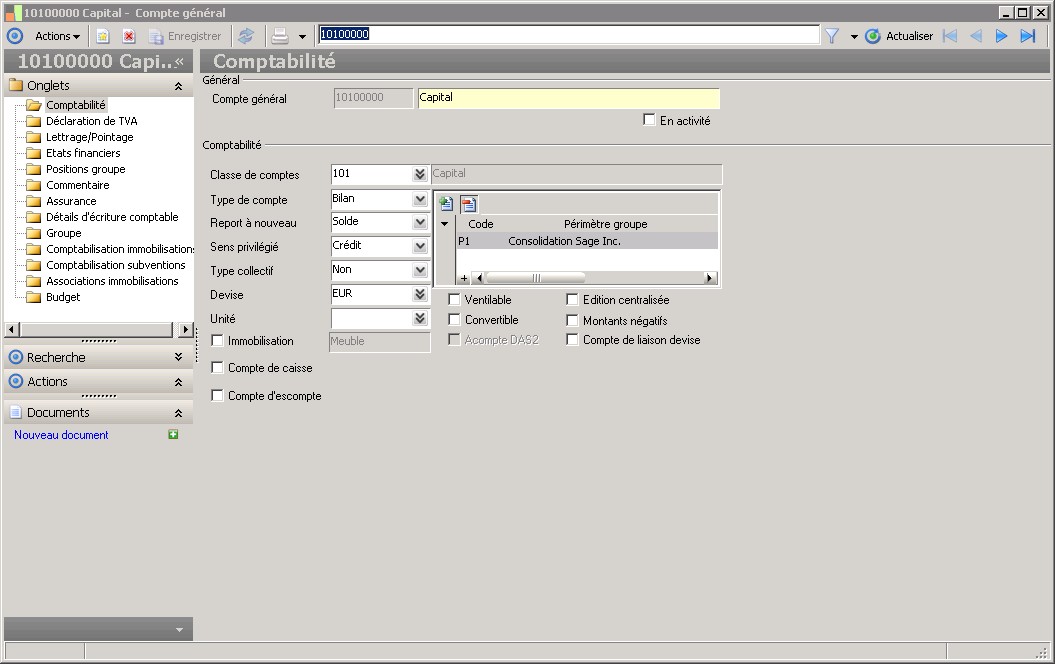Screen dimensions: 1055x664
Task: Click the red delete record icon
Action: pos(129,36)
